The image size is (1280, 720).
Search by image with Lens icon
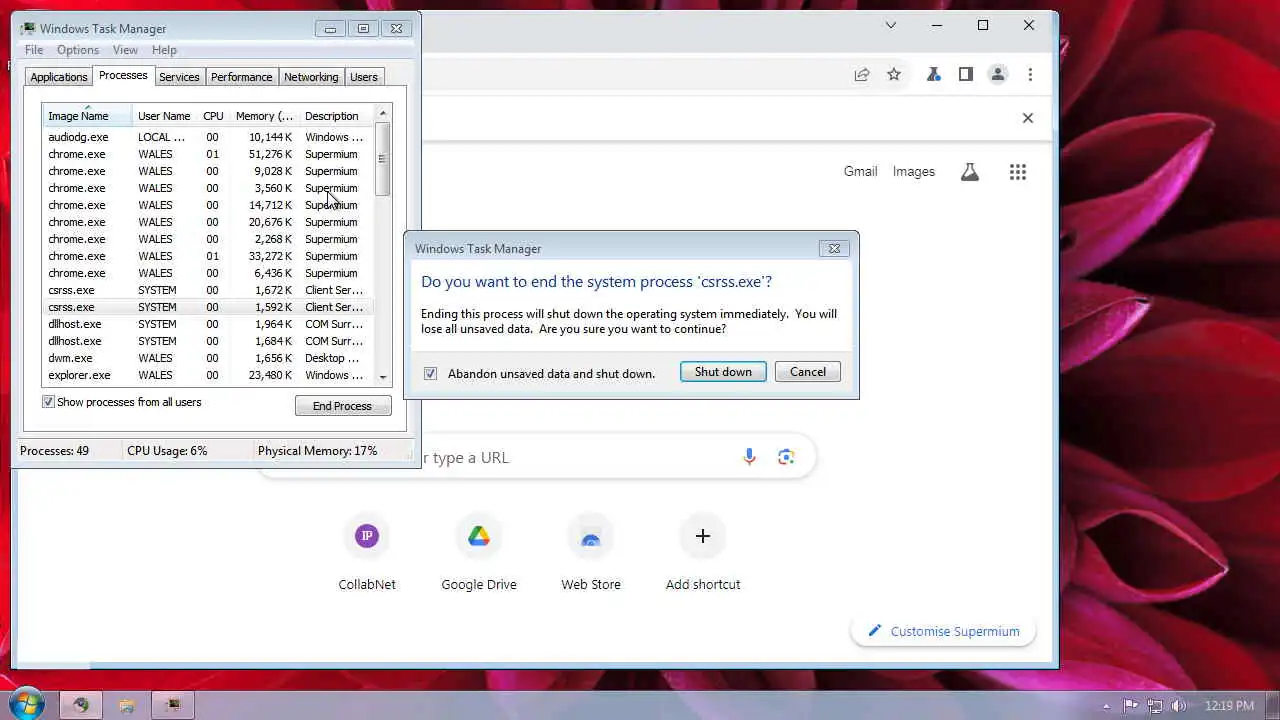pos(786,457)
